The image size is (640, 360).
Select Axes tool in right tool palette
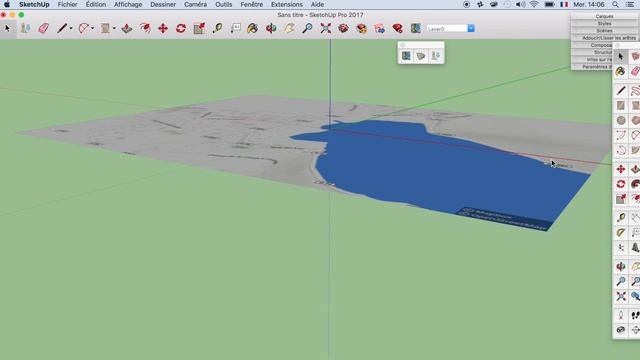[621, 247]
